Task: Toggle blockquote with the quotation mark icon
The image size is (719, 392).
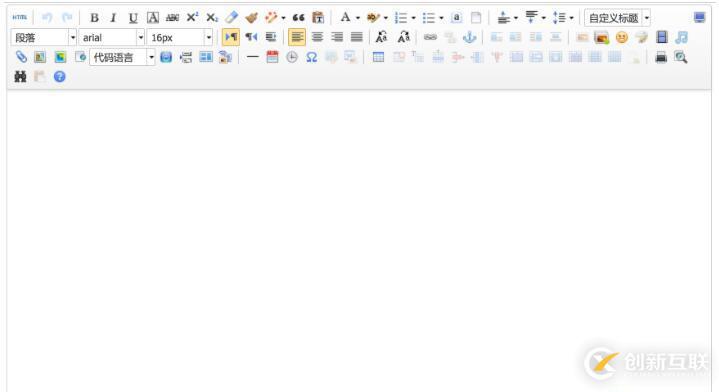Action: point(299,17)
